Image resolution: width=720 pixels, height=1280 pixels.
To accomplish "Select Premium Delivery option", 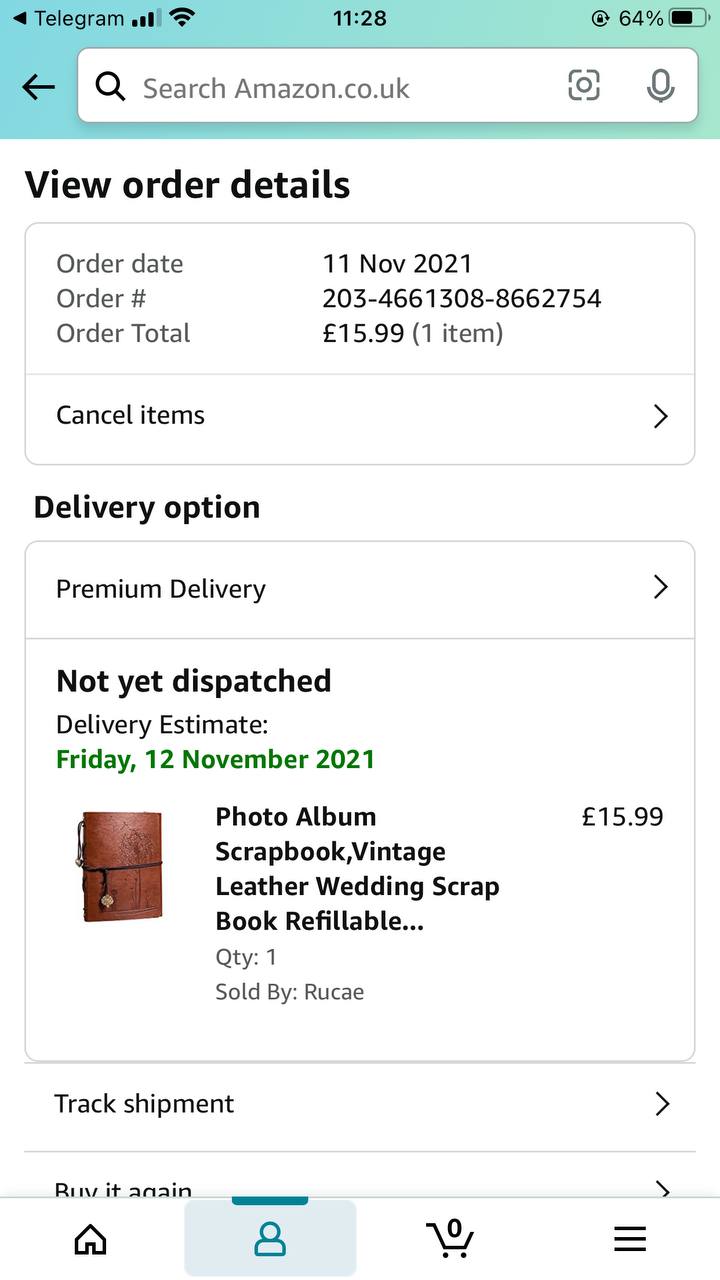I will point(161,589).
